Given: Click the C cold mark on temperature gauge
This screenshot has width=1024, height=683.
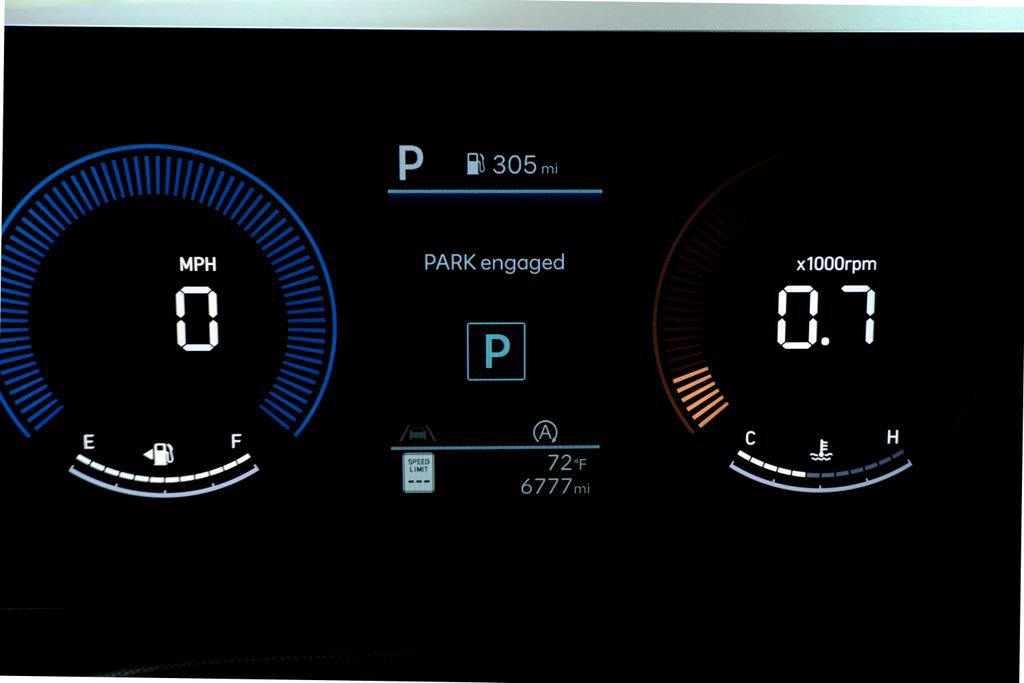Looking at the screenshot, I should click(750, 438).
